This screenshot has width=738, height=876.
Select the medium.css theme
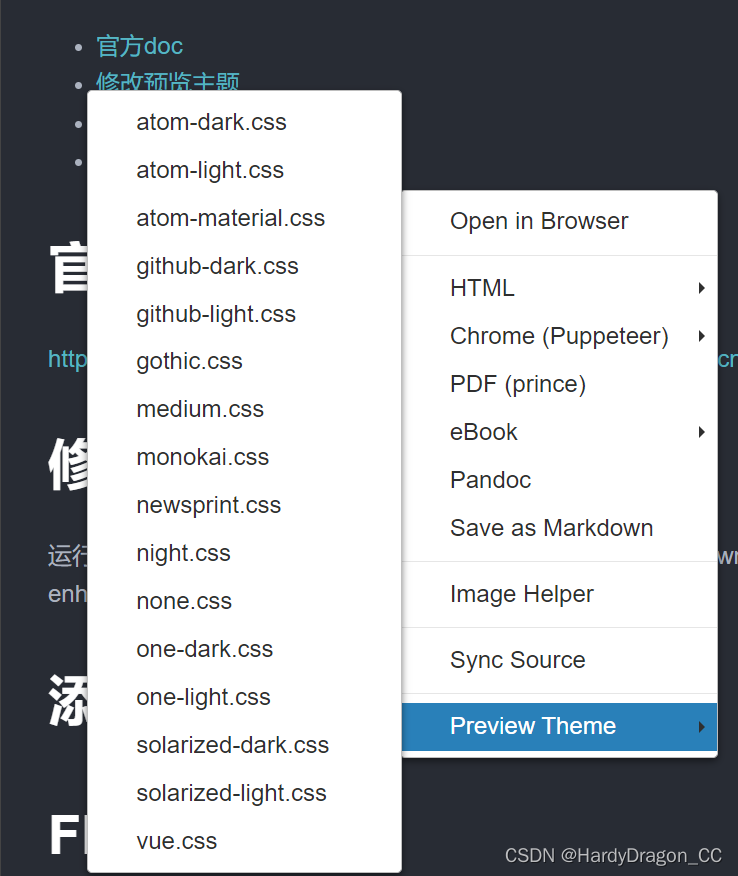coord(200,409)
